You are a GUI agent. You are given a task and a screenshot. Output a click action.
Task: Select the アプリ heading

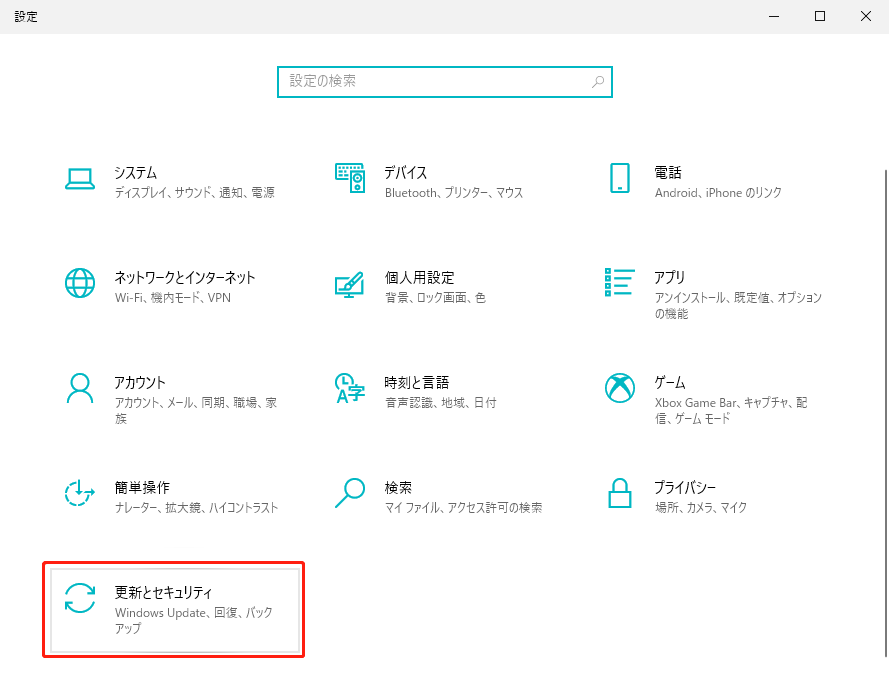coord(670,277)
